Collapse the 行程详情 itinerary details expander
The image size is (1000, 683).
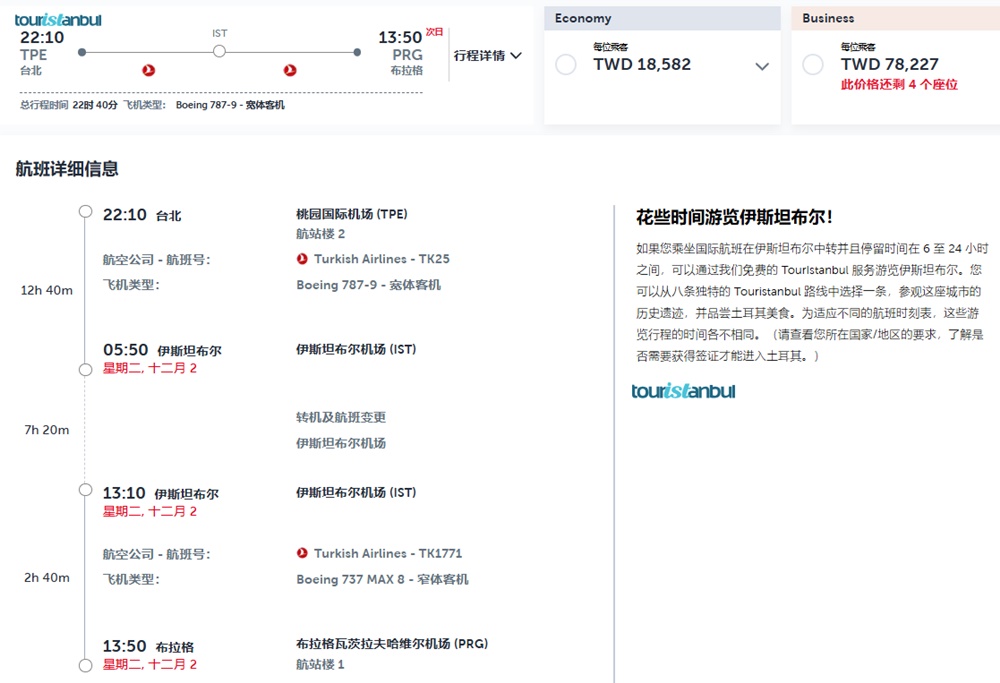point(488,55)
